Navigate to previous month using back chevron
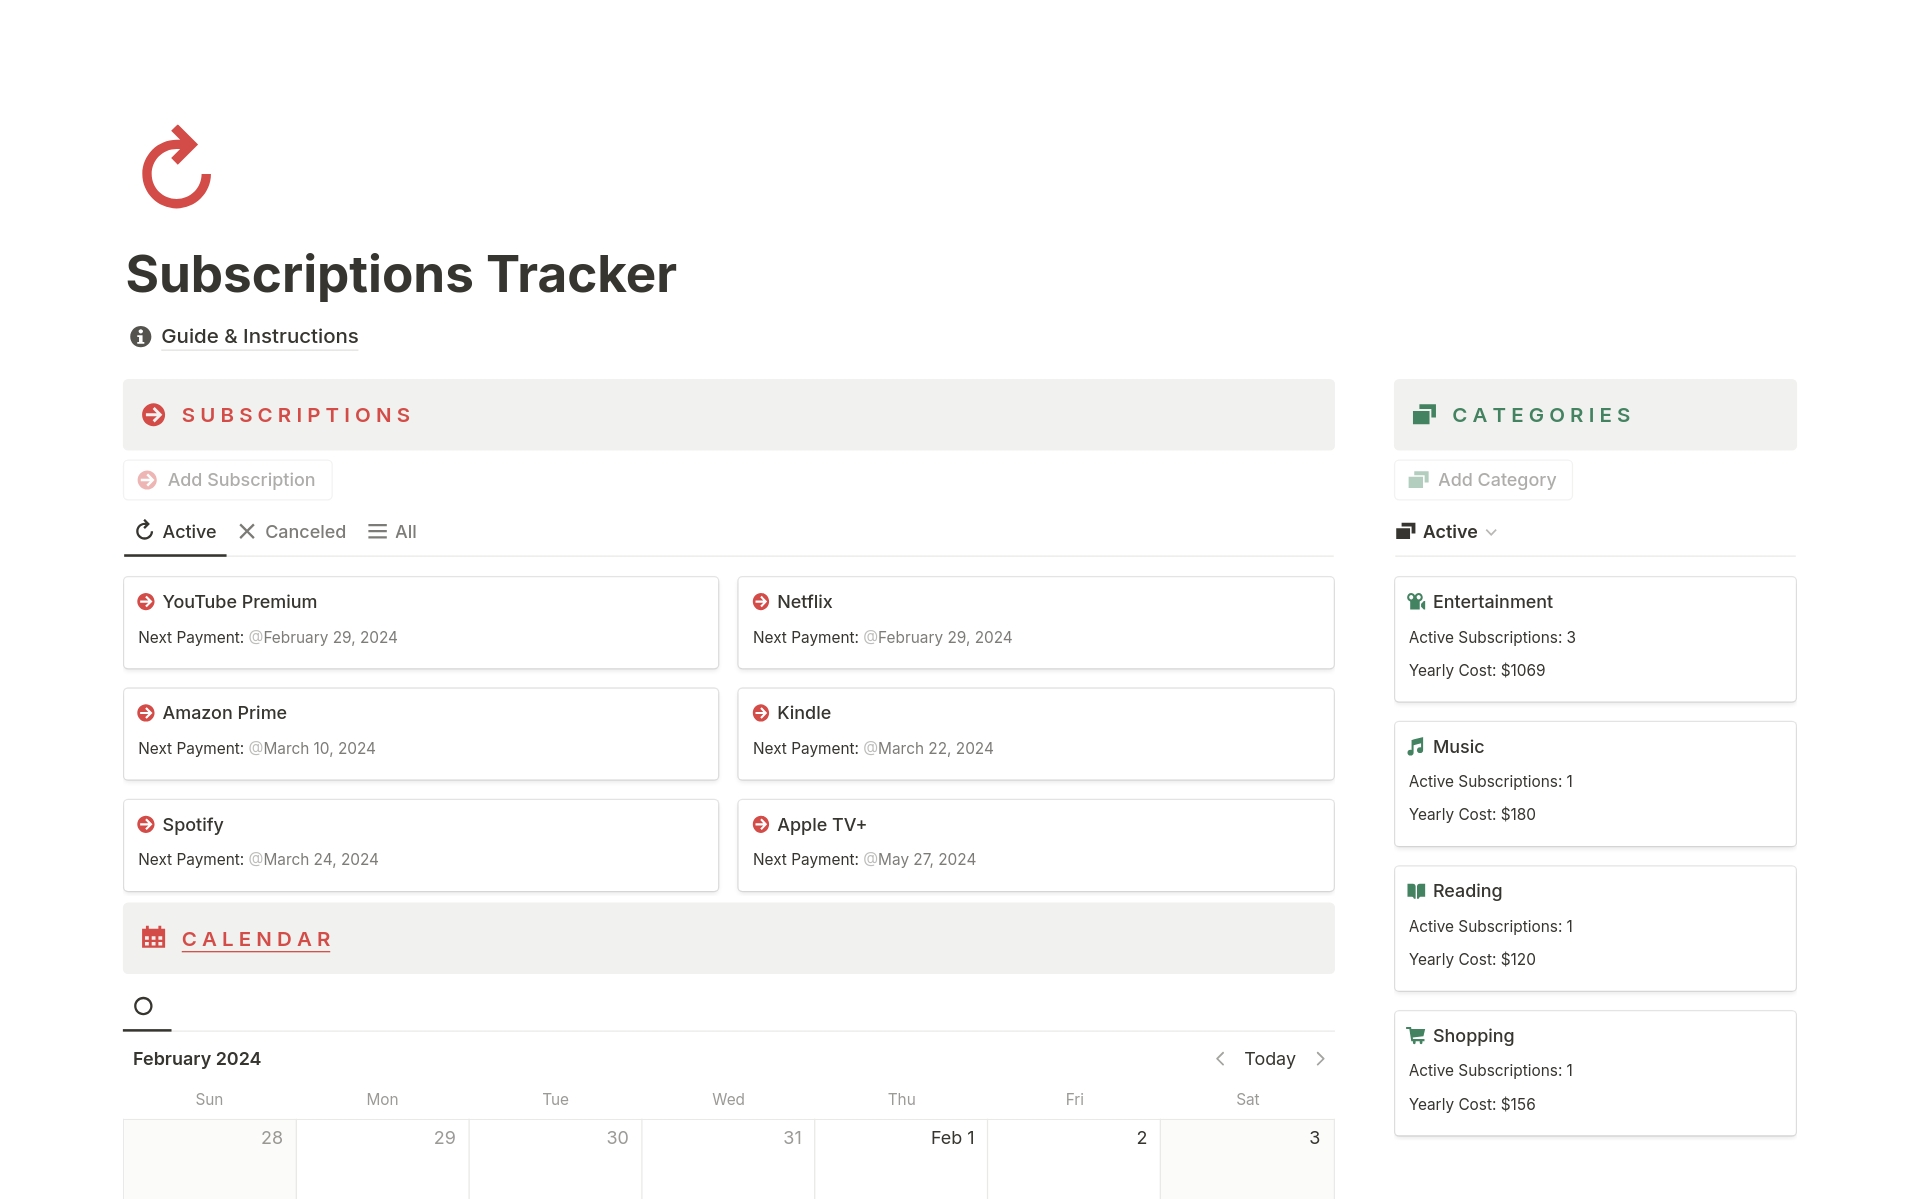This screenshot has width=1920, height=1199. (x=1218, y=1058)
